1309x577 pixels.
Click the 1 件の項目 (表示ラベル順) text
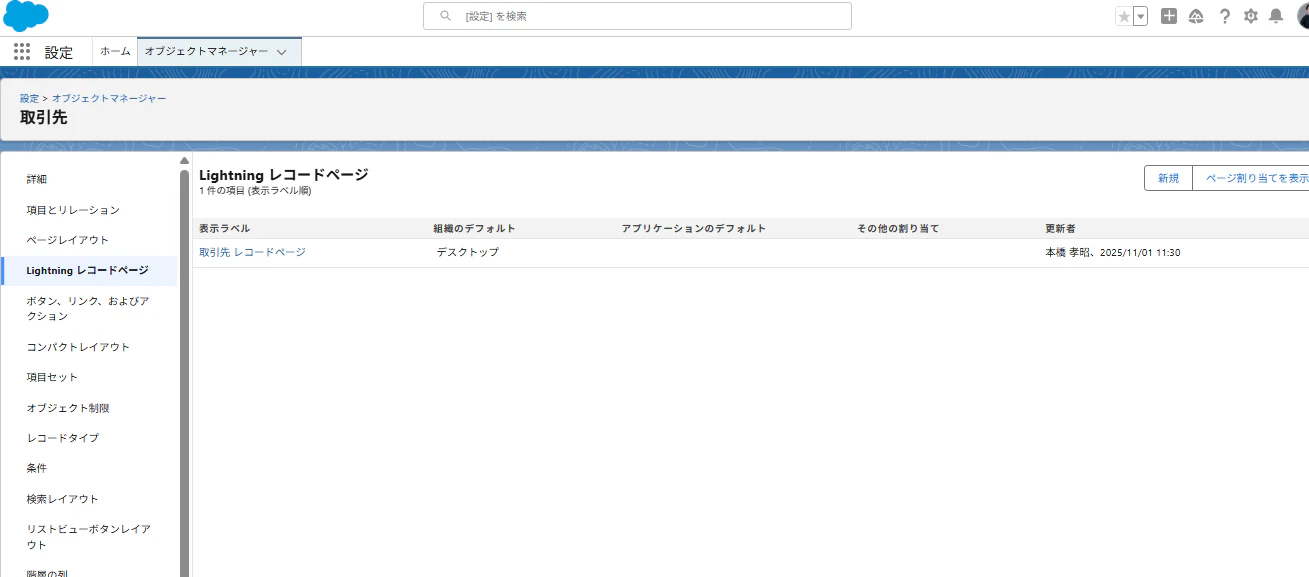pos(255,190)
